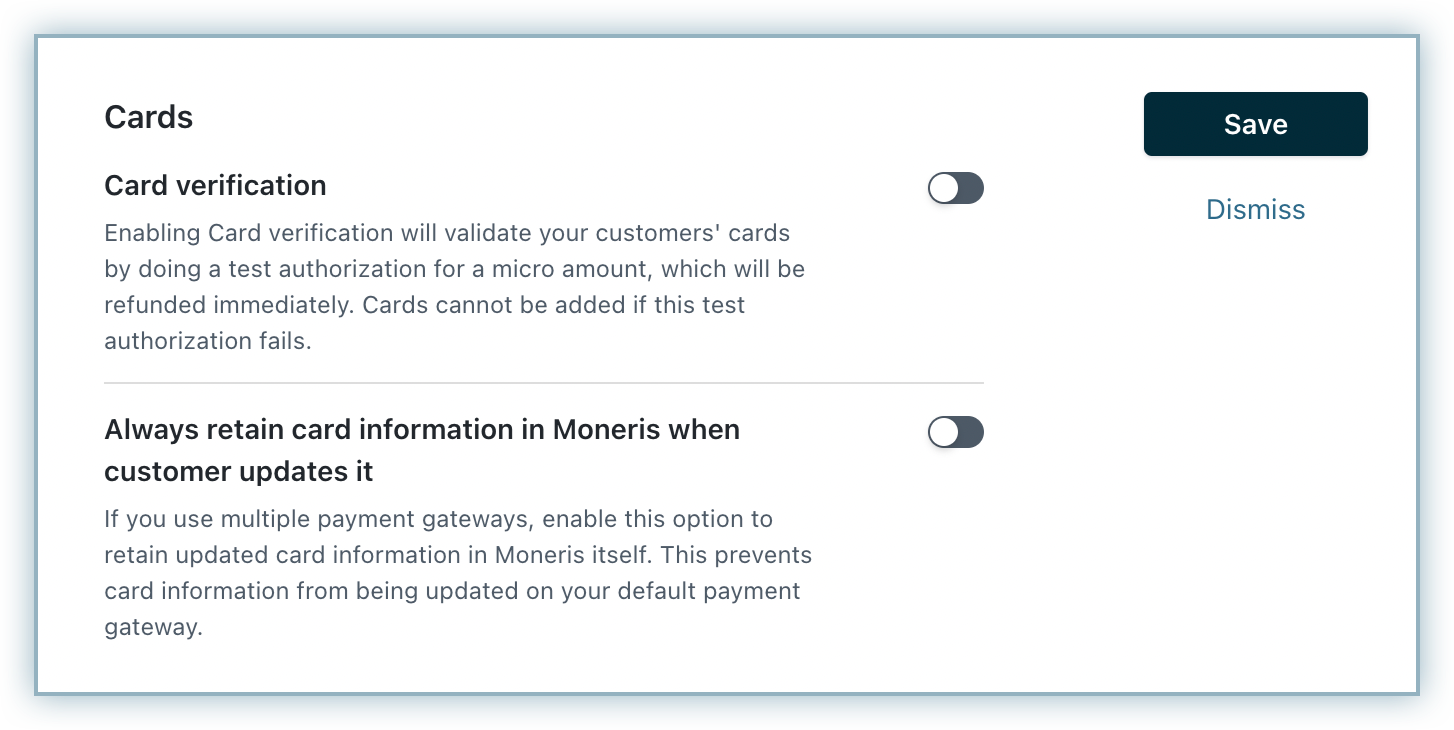Select the Card verification label
Viewport: 1454px width, 730px height.
pos(215,186)
